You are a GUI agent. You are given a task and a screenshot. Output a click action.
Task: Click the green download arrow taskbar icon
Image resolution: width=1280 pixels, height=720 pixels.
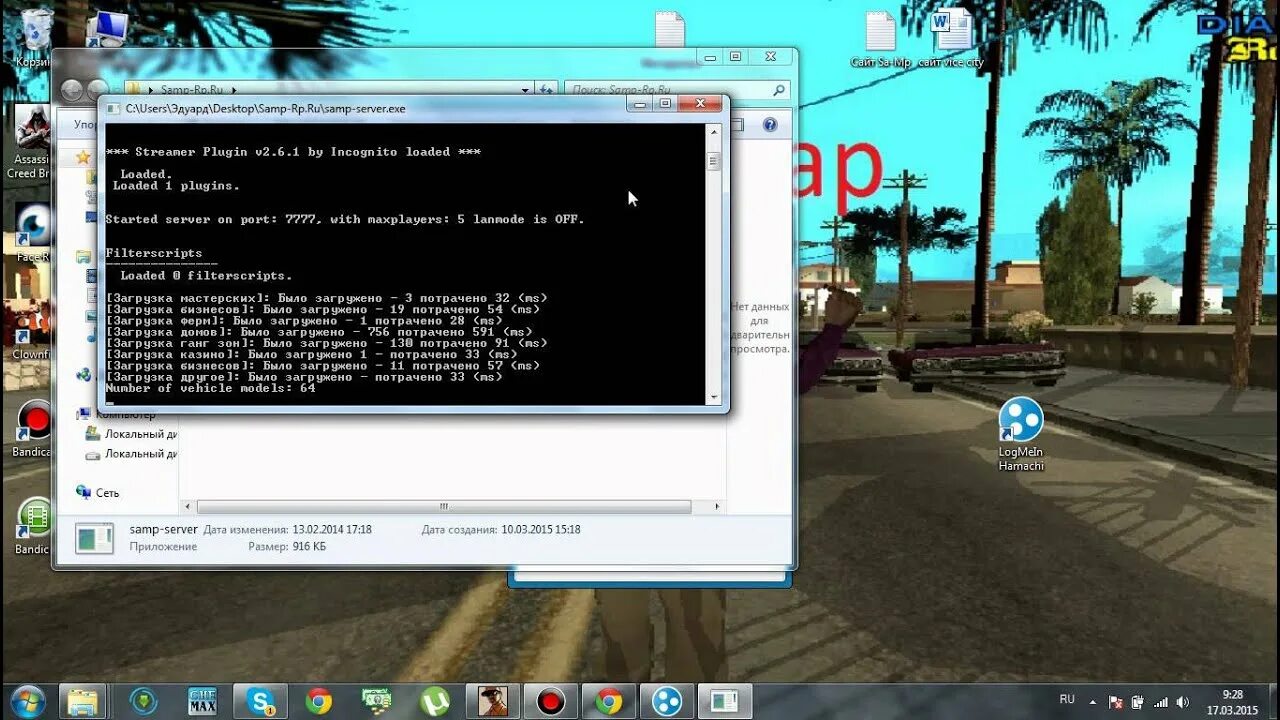click(x=145, y=701)
